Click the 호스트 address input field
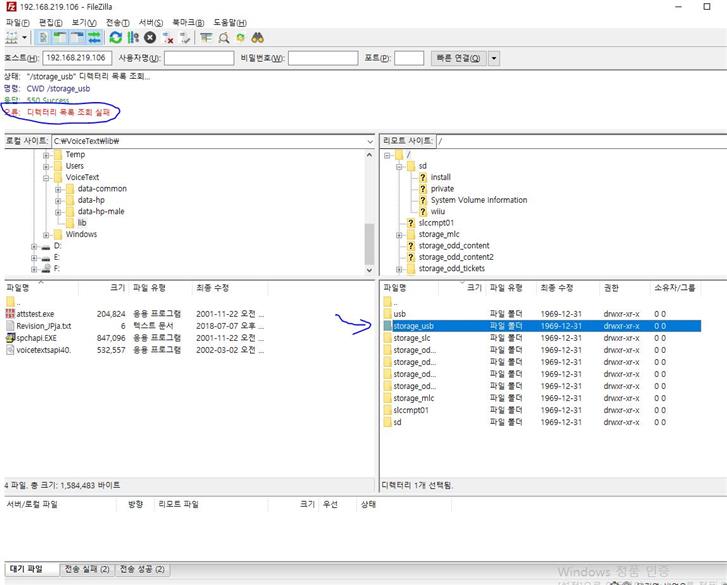Screen dimensions: 727x585 pyautogui.click(x=78, y=58)
